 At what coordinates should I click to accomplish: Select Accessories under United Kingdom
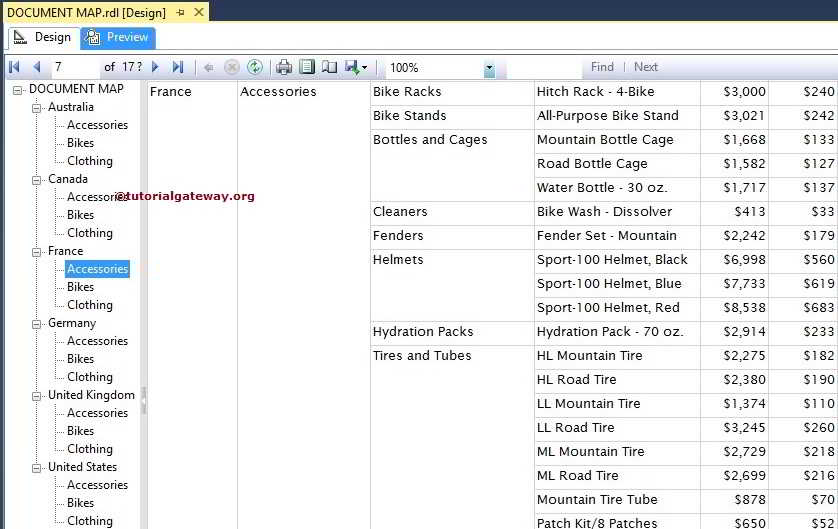pos(97,413)
